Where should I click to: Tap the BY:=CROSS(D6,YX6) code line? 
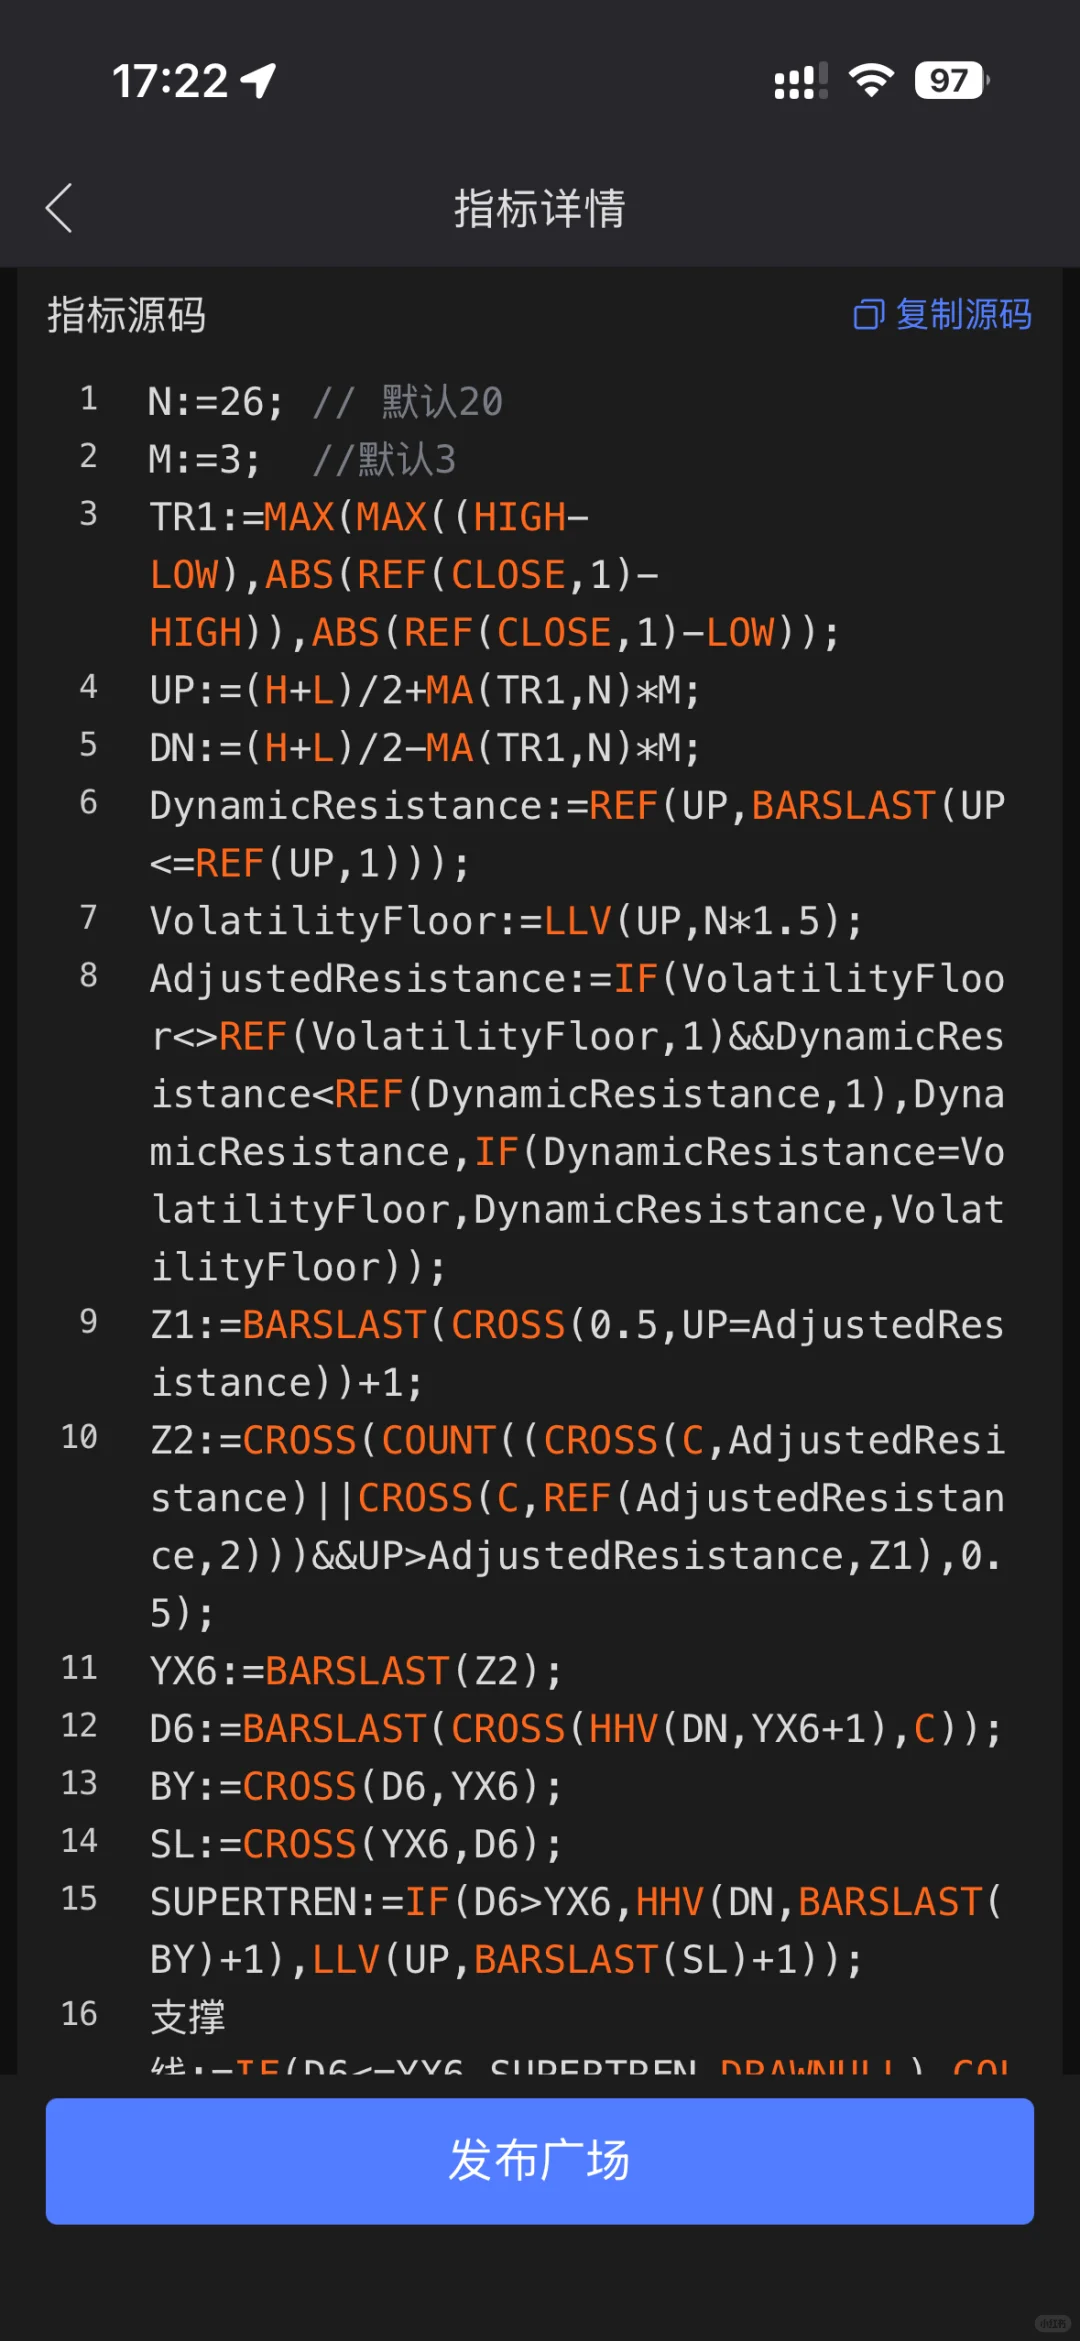356,1787
